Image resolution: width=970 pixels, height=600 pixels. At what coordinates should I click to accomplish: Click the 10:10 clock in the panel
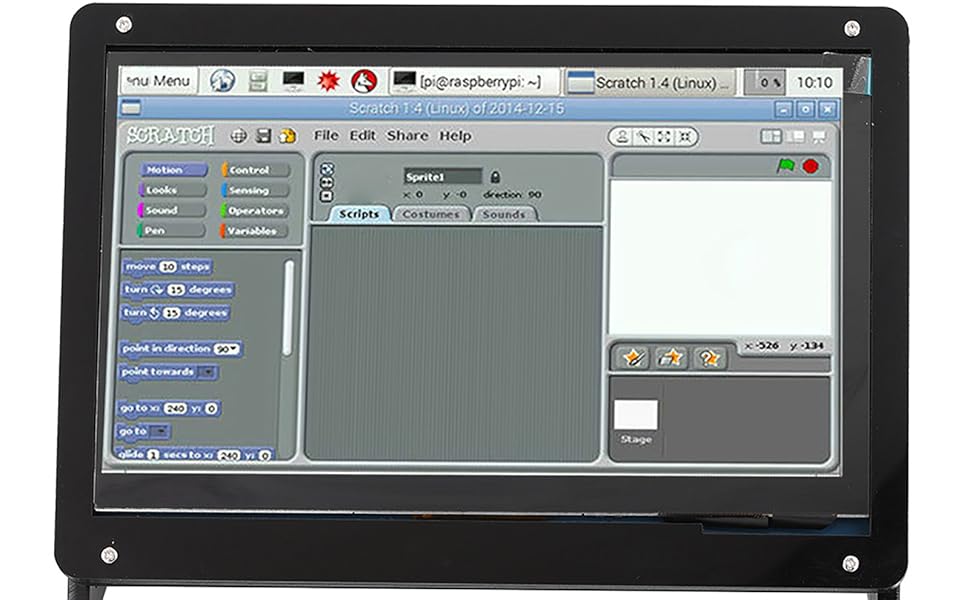[x=813, y=82]
